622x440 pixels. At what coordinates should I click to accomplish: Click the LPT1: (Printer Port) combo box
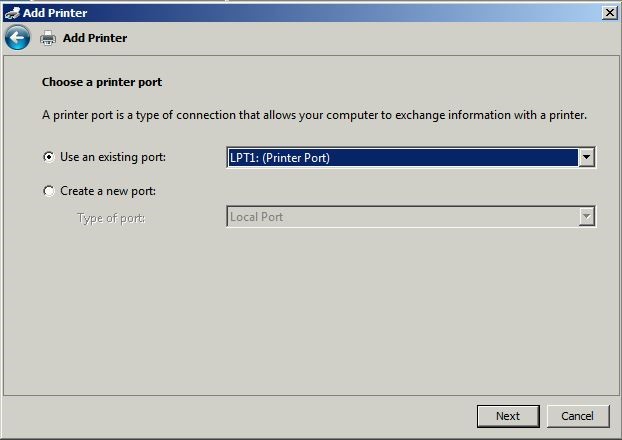(x=411, y=158)
